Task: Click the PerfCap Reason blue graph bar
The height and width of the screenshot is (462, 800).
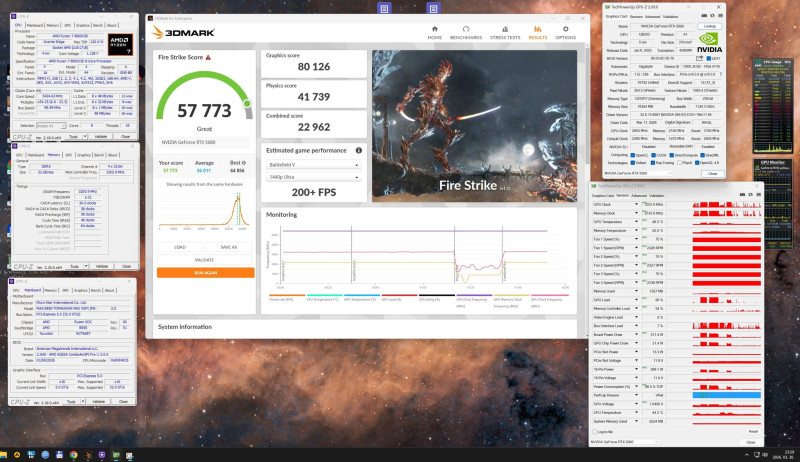Action: pos(727,395)
